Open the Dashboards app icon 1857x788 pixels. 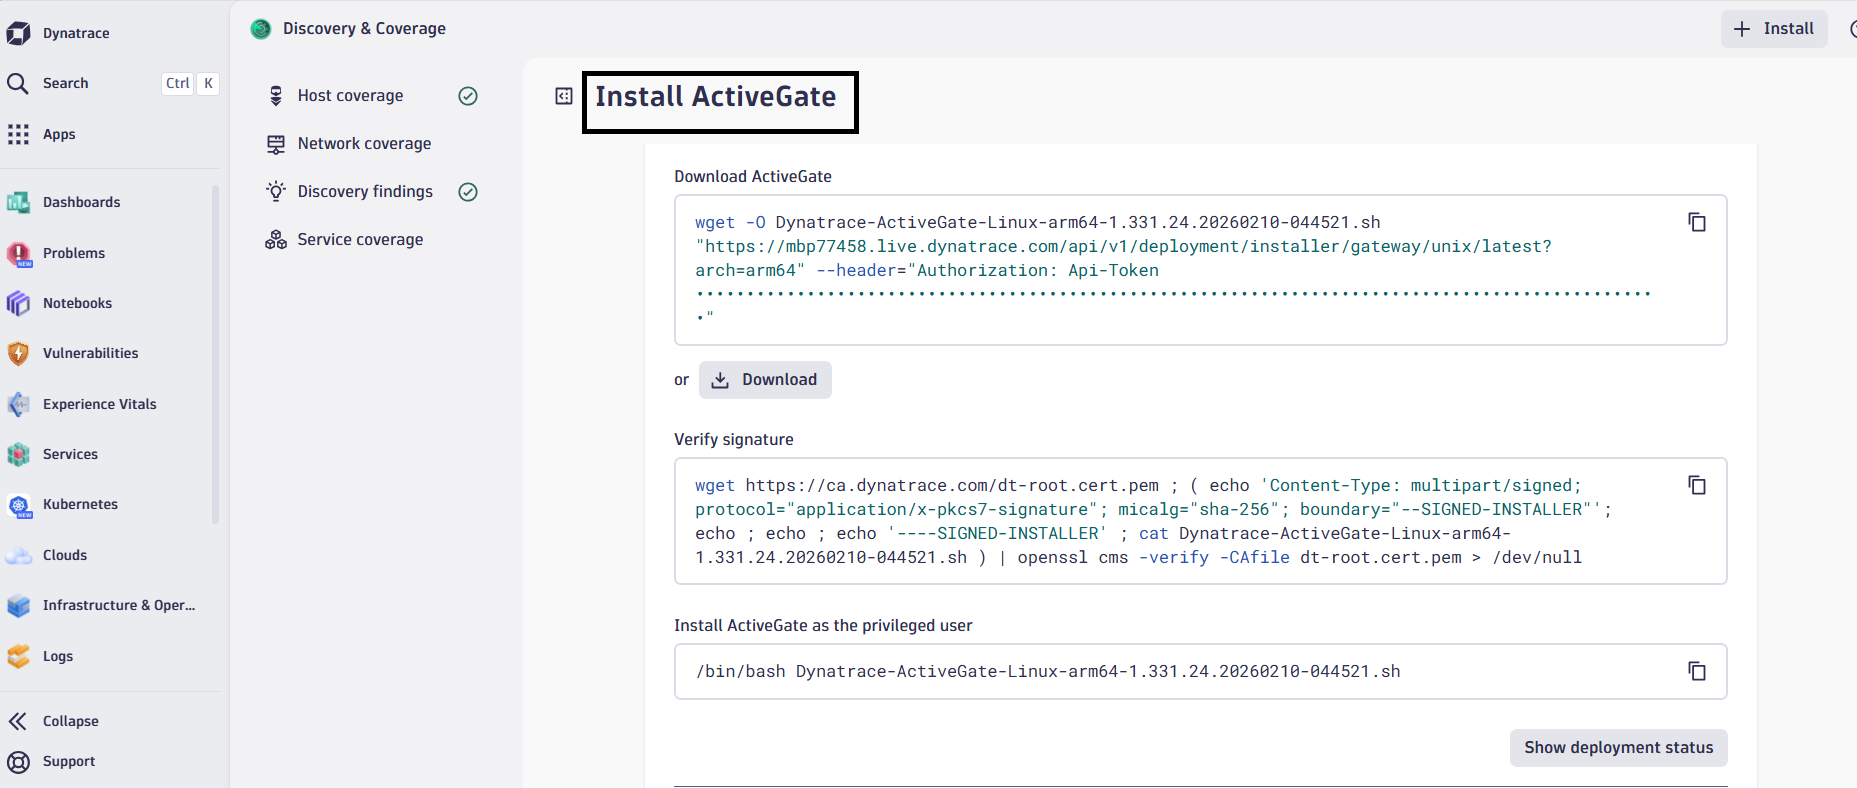point(18,202)
